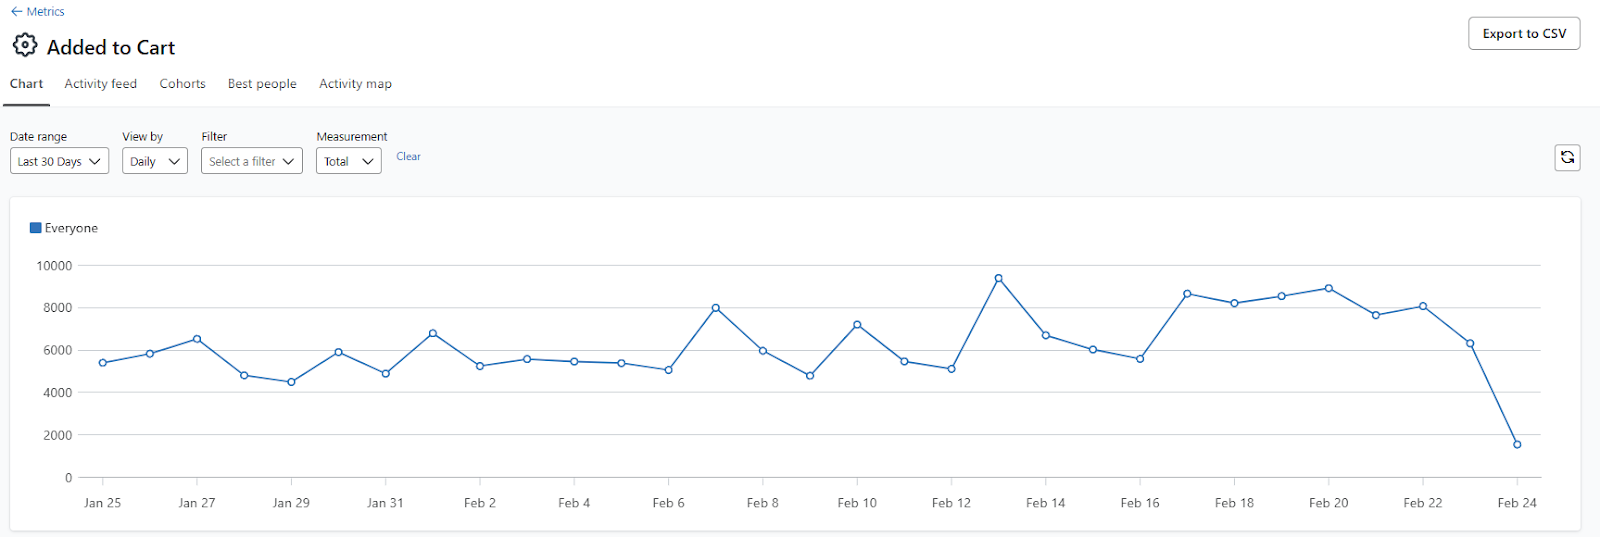Screen dimensions: 1600x537
Task: Open the Daily view-by dropdown
Action: (x=155, y=161)
